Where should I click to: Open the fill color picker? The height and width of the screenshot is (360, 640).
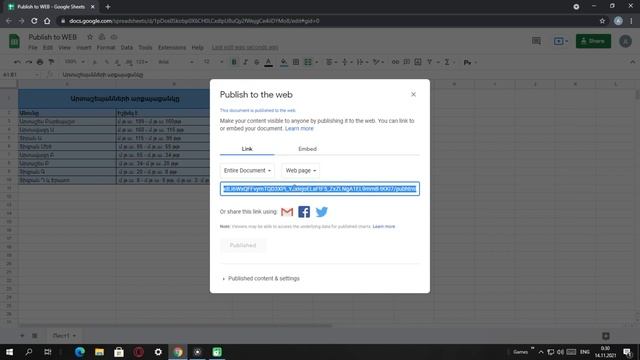[284, 62]
